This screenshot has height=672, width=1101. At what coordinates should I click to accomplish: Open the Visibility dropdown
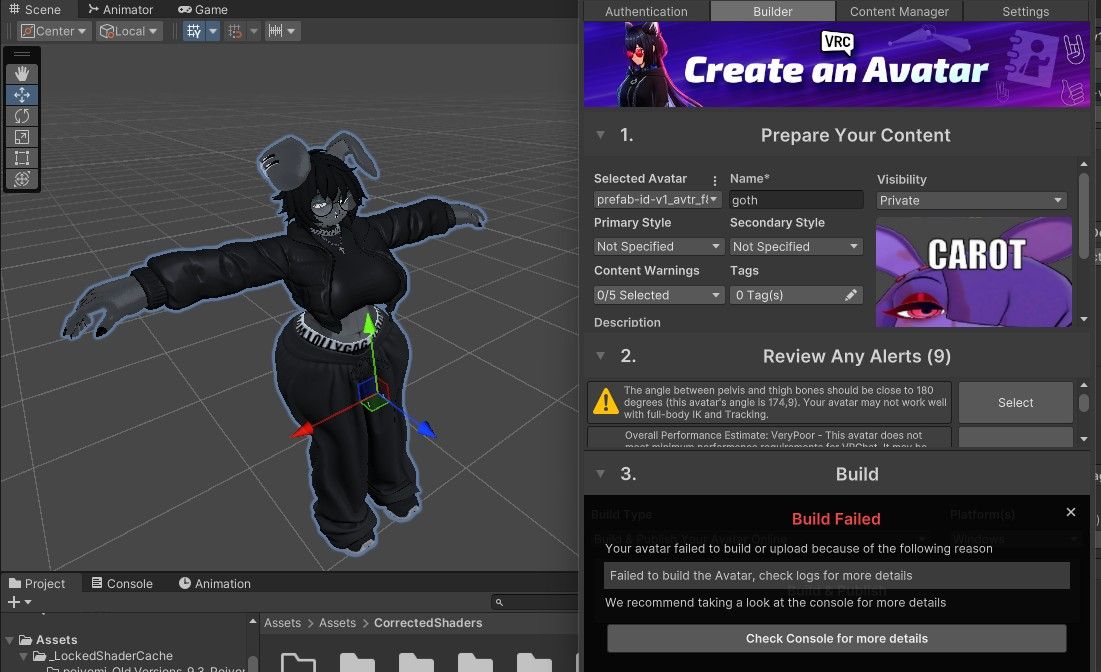tap(972, 200)
